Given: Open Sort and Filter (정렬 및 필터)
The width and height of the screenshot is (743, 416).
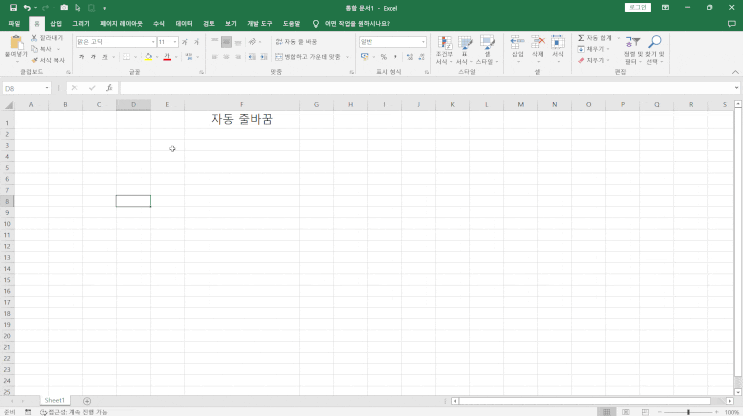Looking at the screenshot, I should 632,50.
